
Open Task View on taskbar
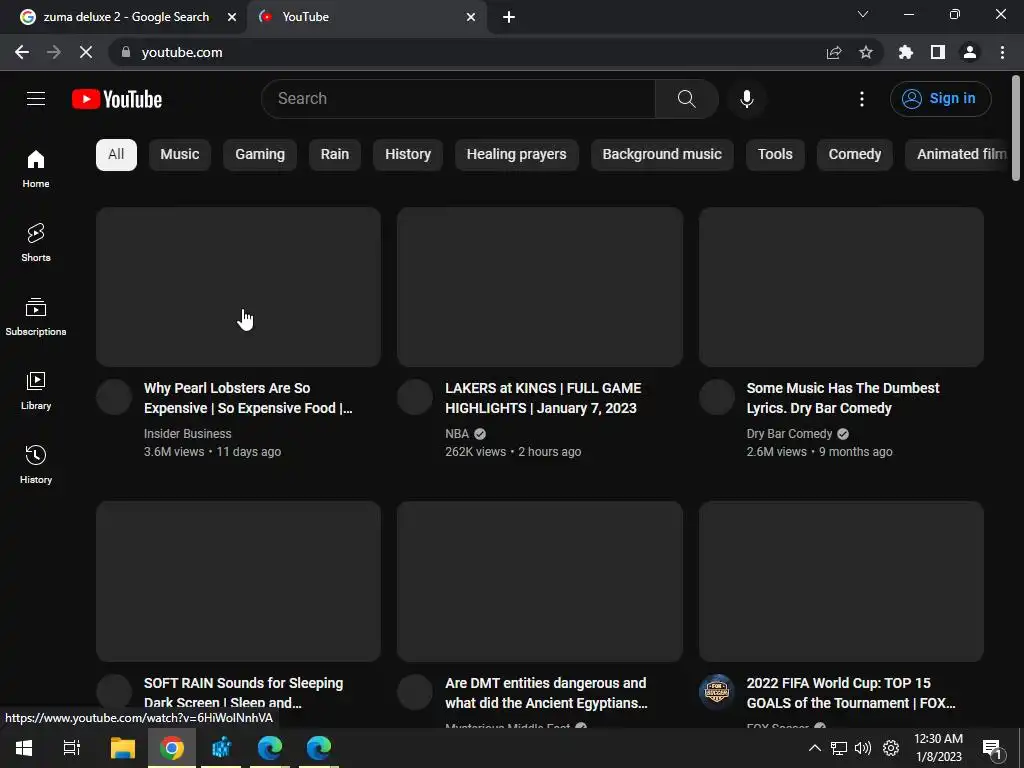(72, 748)
